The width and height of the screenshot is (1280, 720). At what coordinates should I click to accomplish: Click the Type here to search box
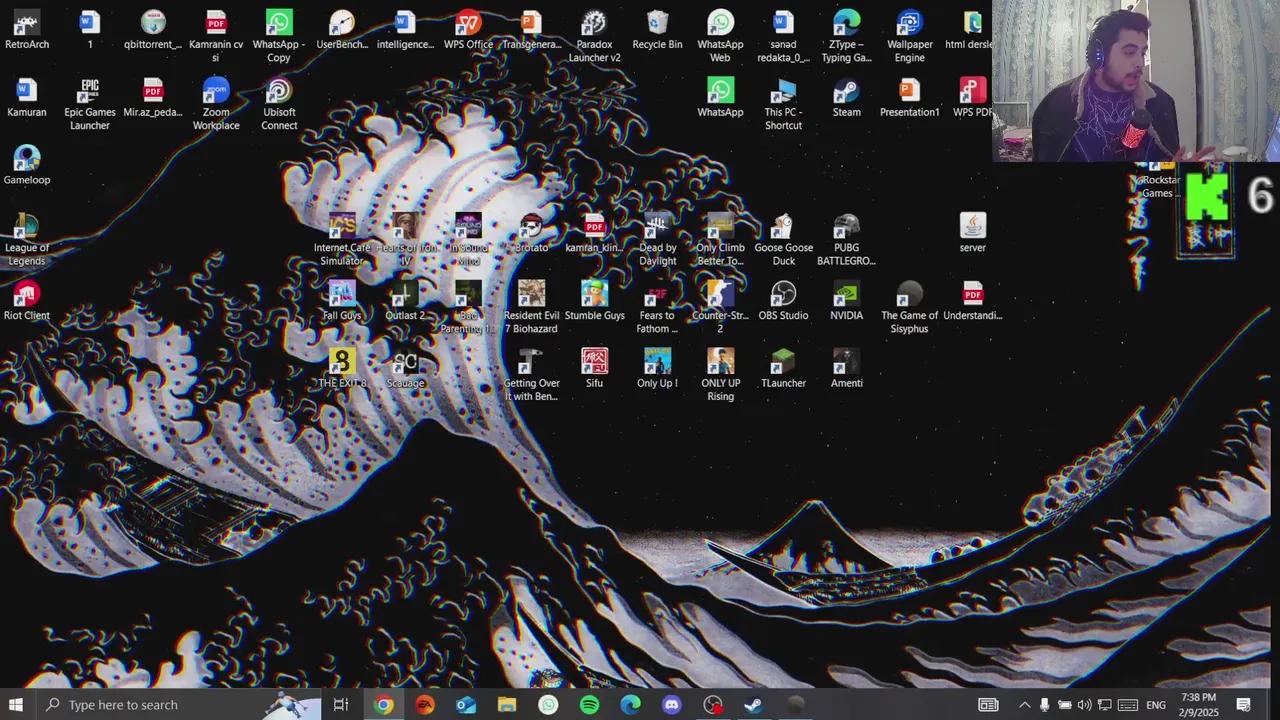coord(177,705)
